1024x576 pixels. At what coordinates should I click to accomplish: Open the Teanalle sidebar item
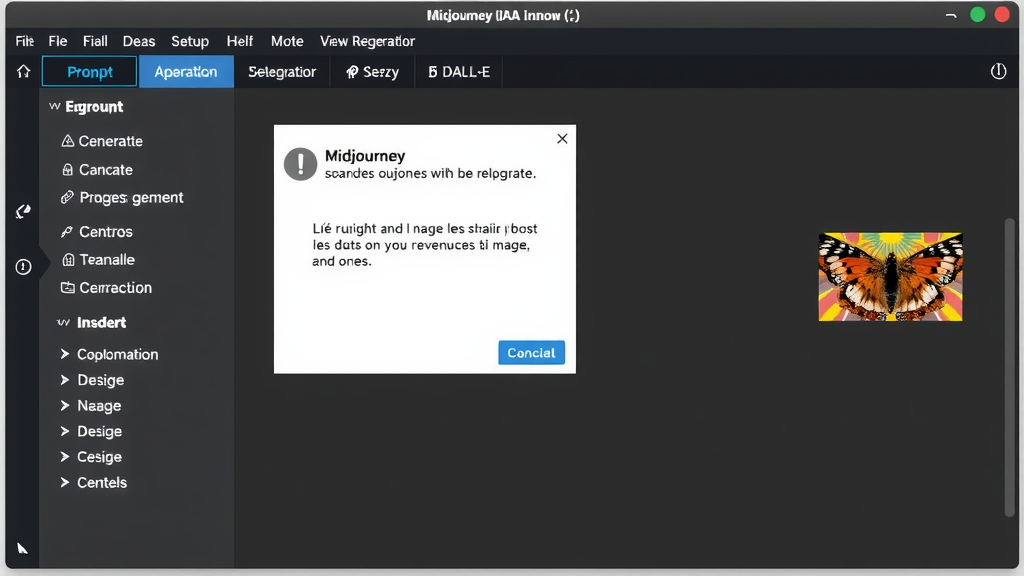[x=98, y=259]
